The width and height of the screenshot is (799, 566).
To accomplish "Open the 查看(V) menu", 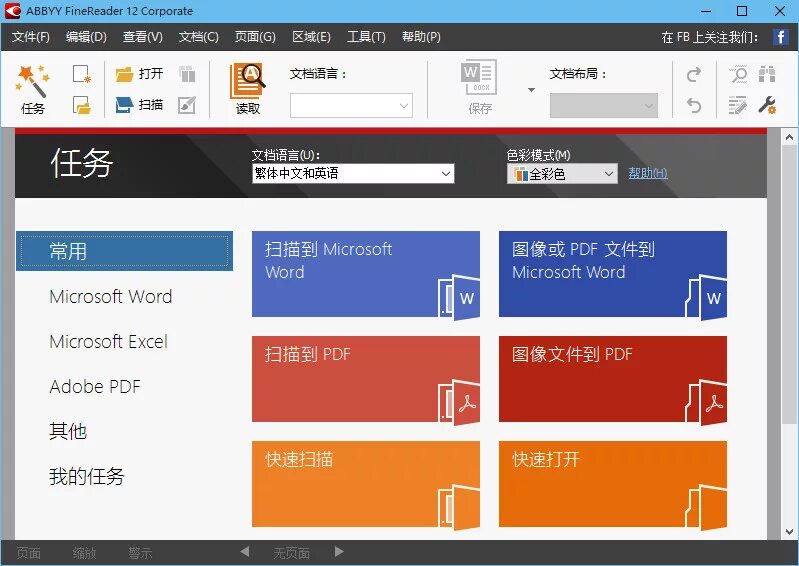I will 143,37.
